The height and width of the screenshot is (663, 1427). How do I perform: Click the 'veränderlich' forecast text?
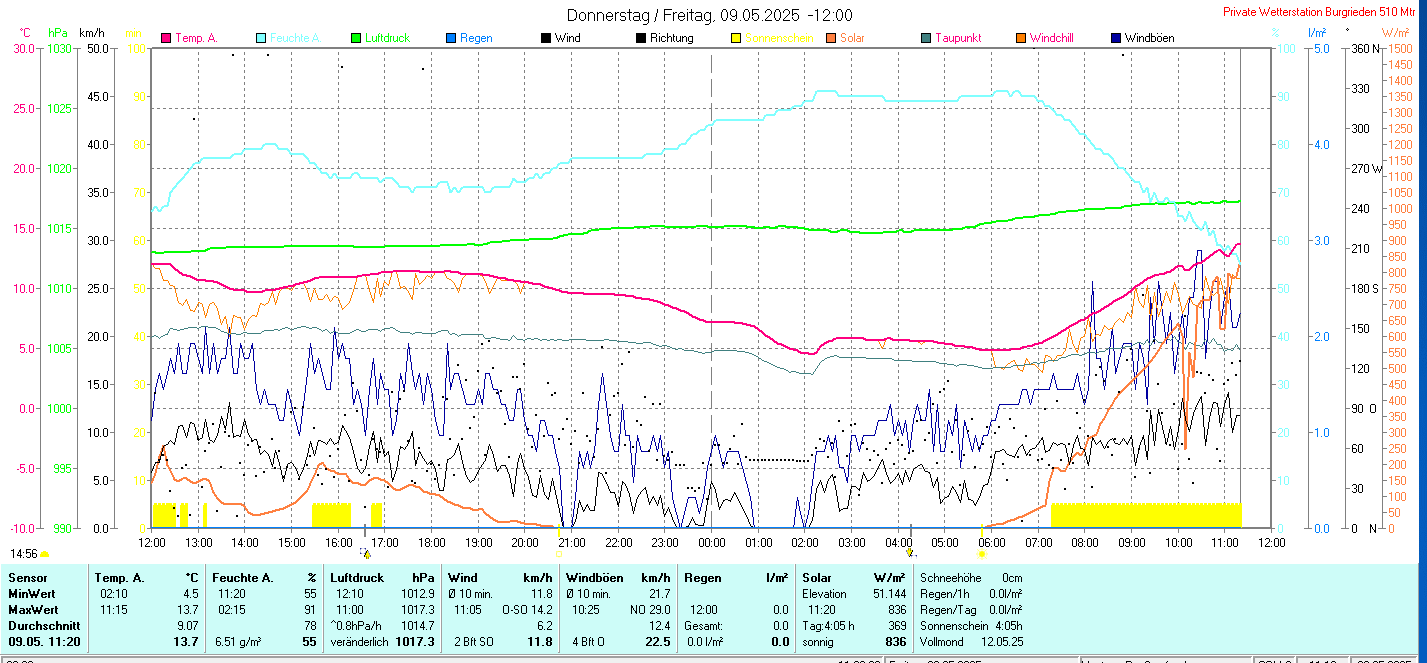click(x=360, y=642)
